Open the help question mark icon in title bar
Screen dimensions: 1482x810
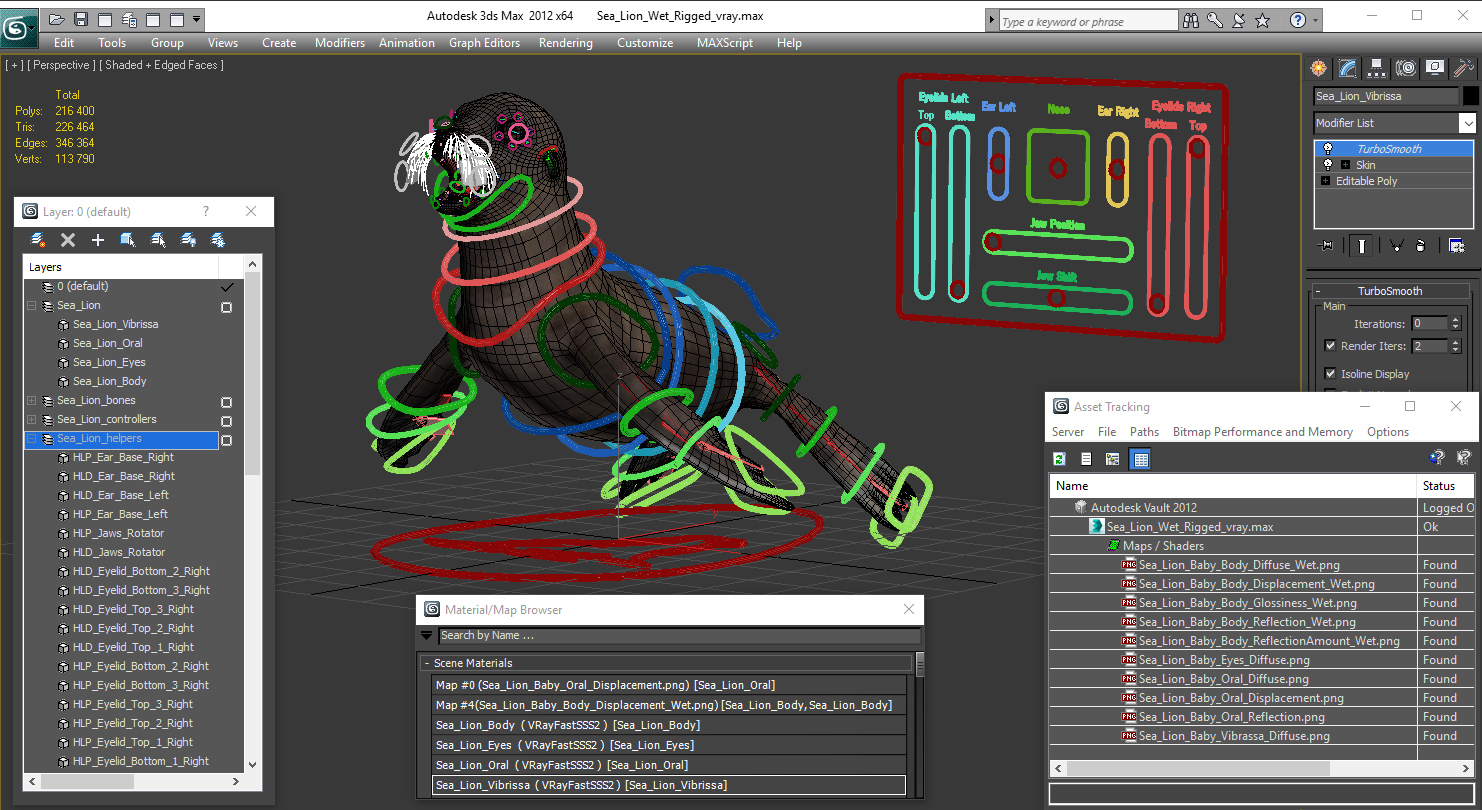[x=1297, y=20]
